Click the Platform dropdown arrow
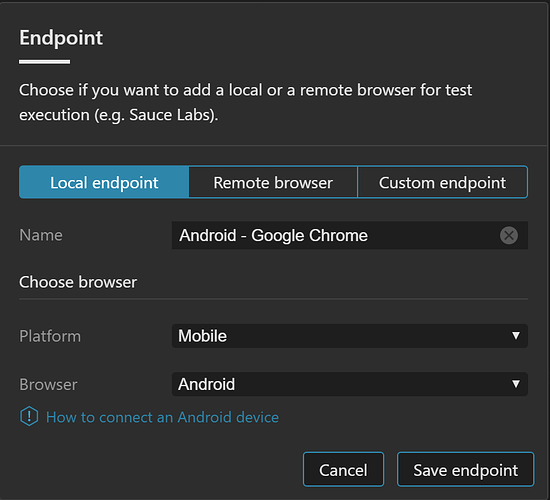Viewport: 550px width, 500px height. point(516,336)
